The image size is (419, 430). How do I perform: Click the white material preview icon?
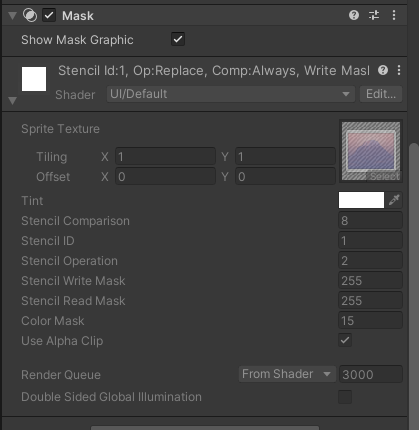[34, 79]
